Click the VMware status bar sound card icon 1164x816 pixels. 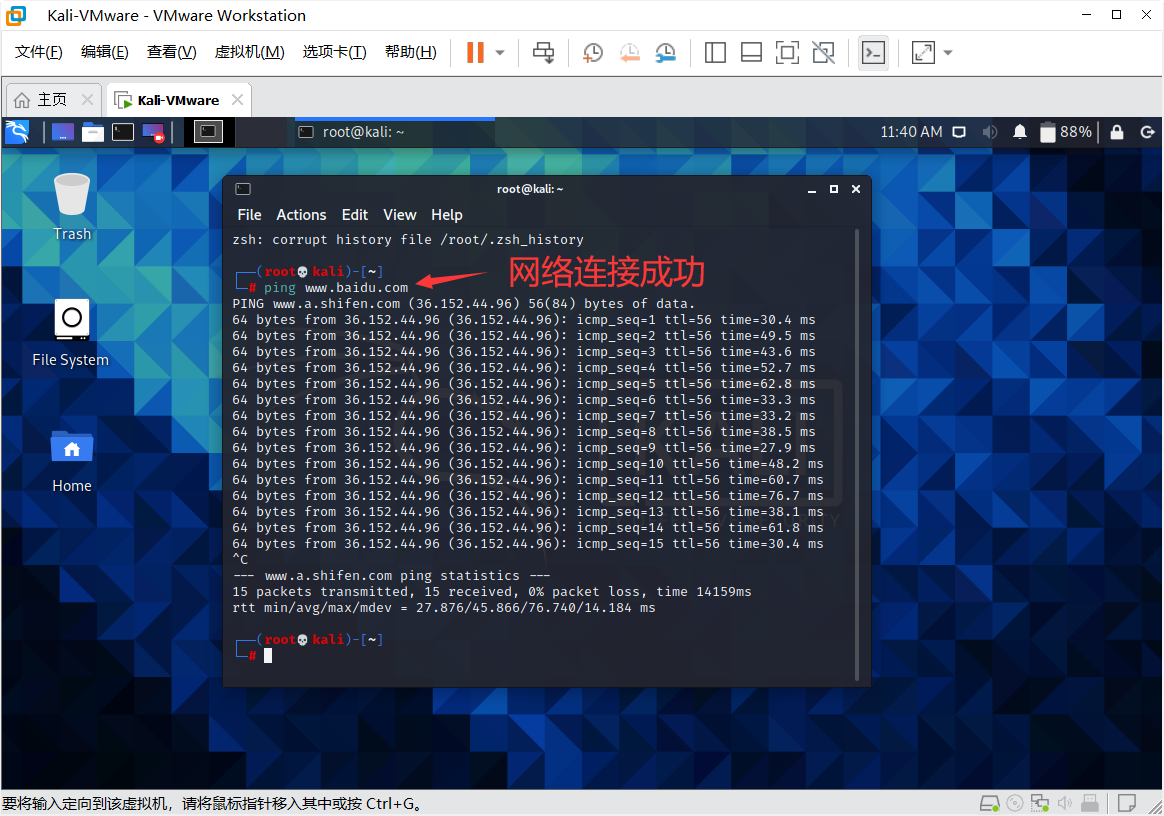point(1065,803)
